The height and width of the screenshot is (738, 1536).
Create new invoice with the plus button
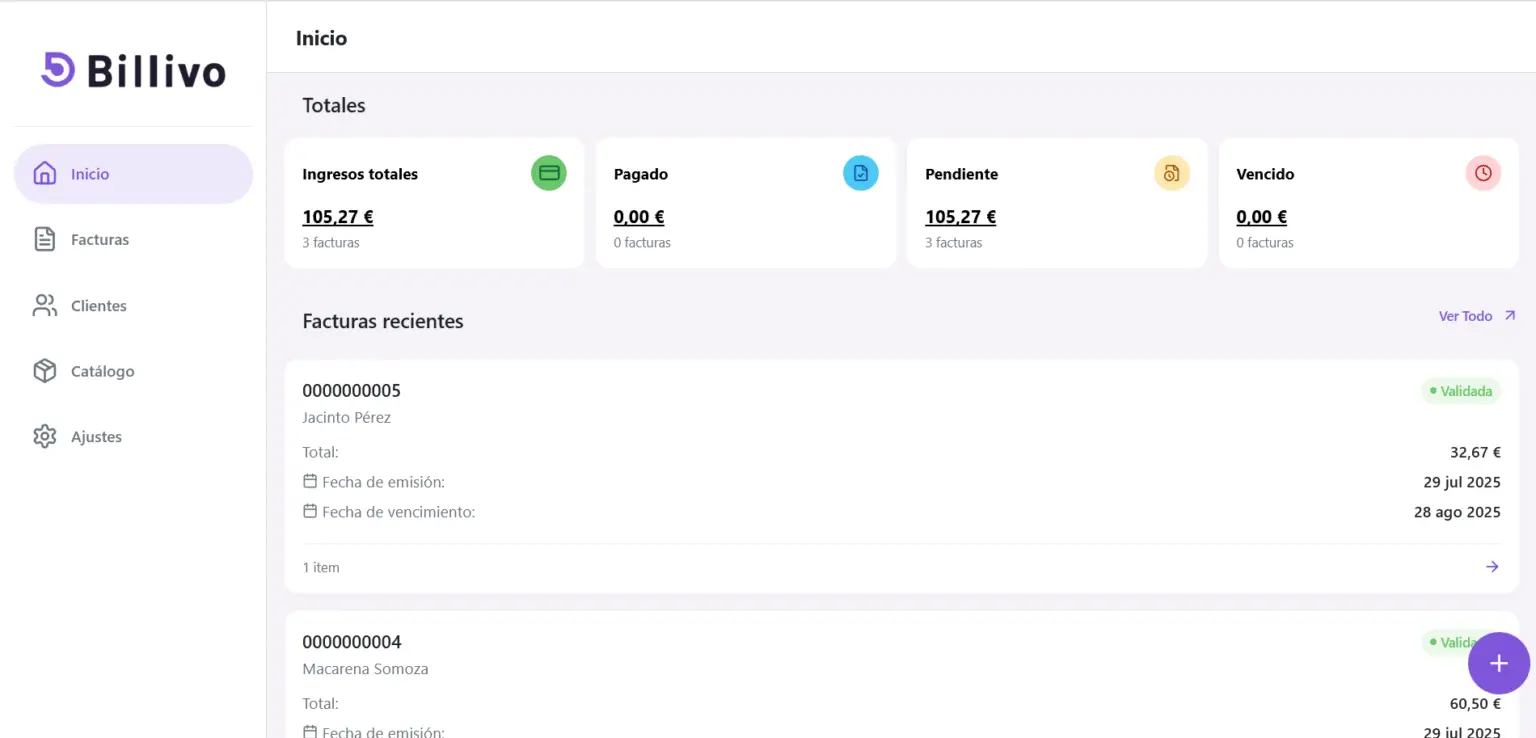(1499, 663)
